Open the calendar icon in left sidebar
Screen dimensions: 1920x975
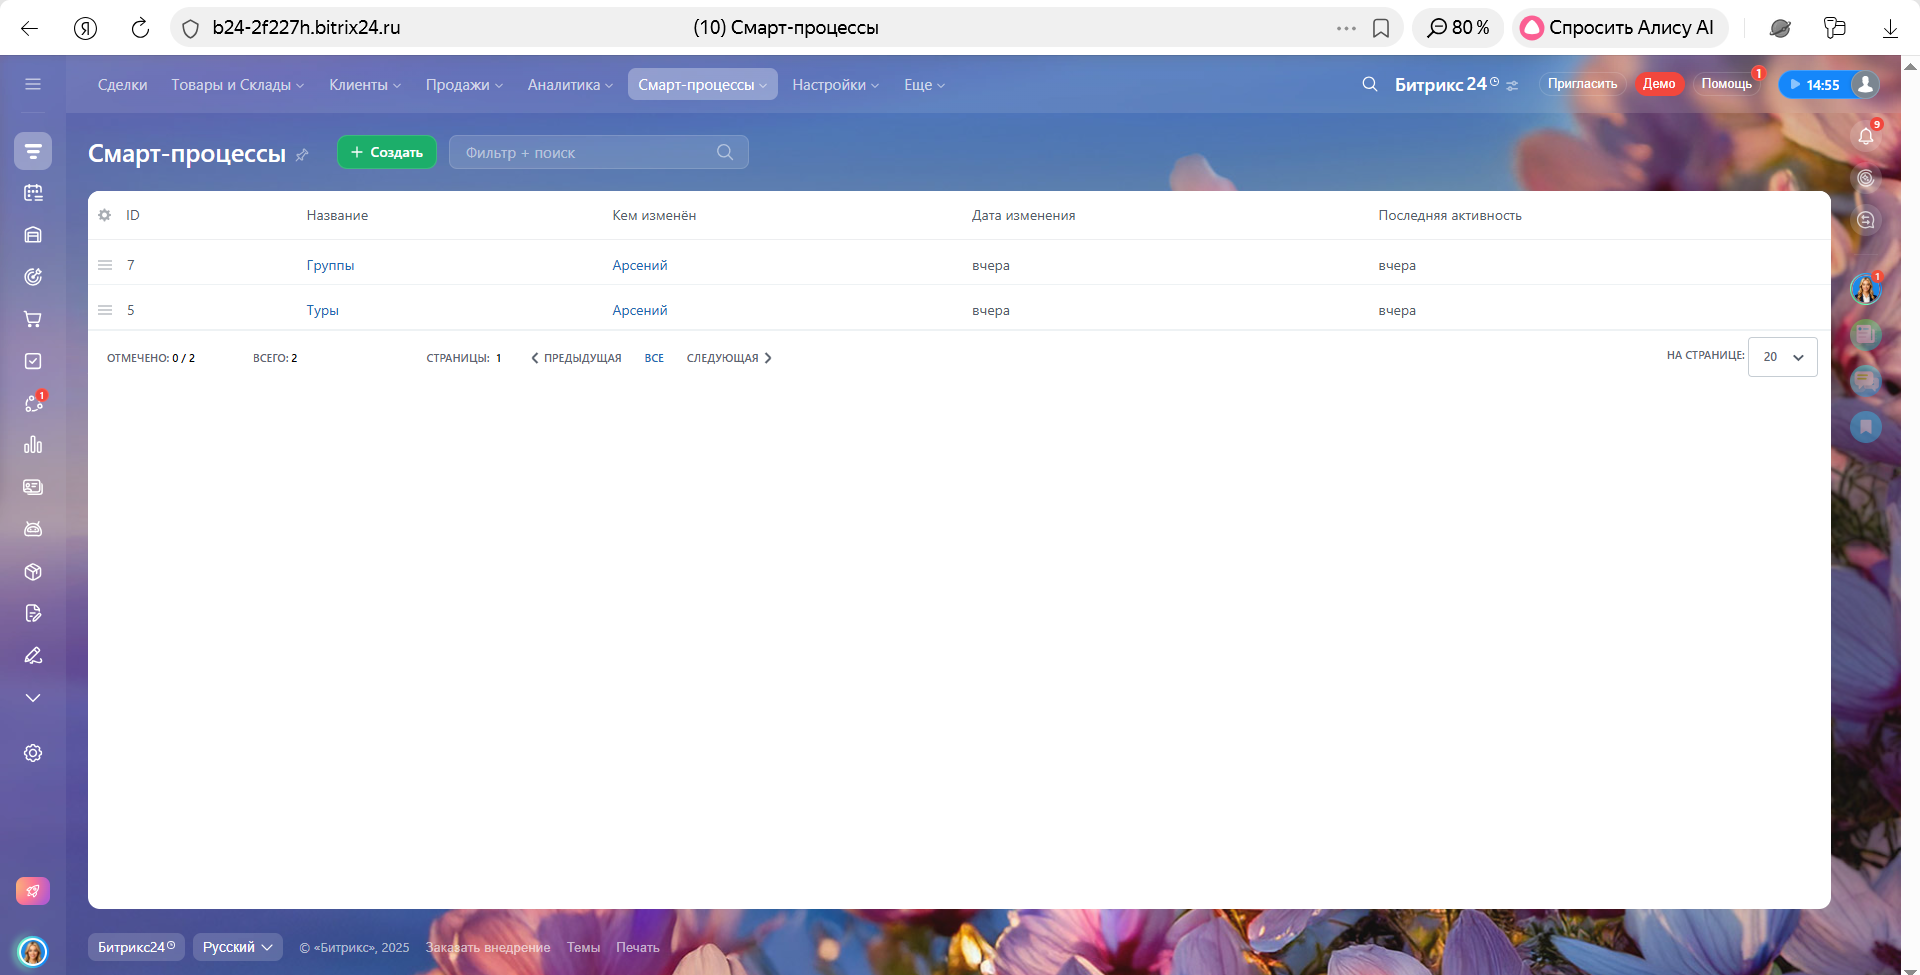pyautogui.click(x=33, y=193)
